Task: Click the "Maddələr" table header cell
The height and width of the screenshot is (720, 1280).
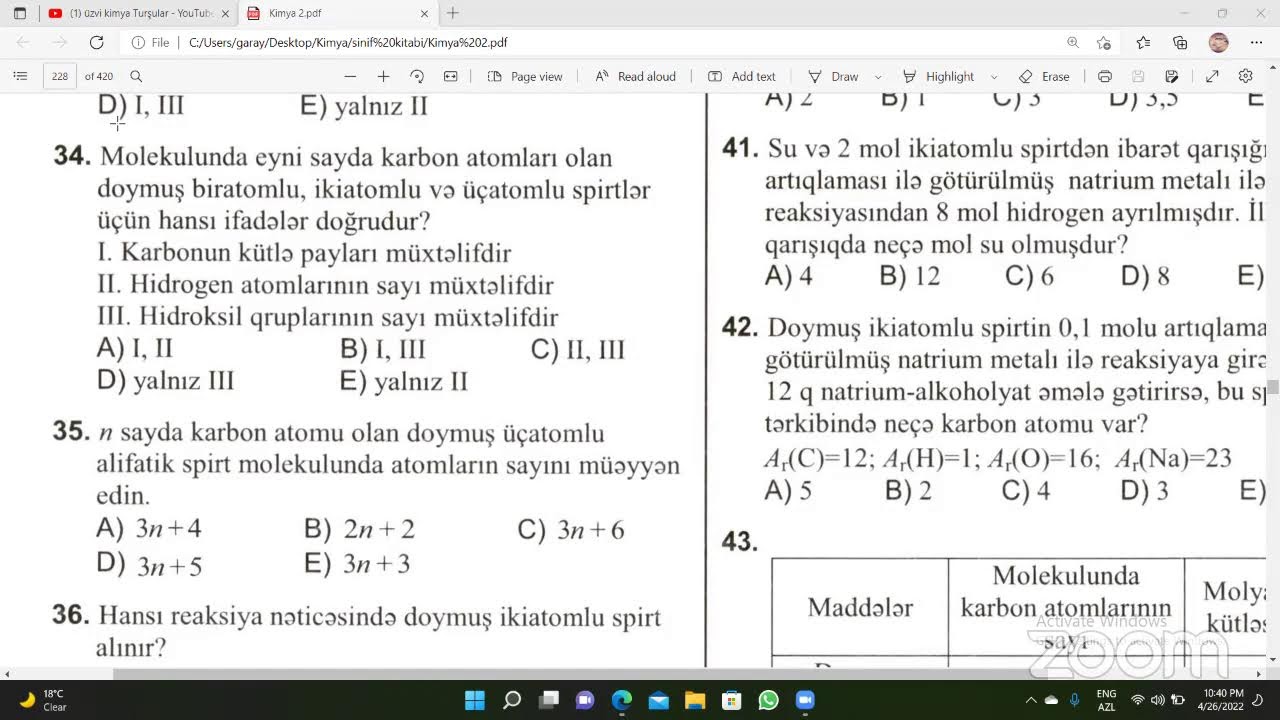Action: coord(860,607)
